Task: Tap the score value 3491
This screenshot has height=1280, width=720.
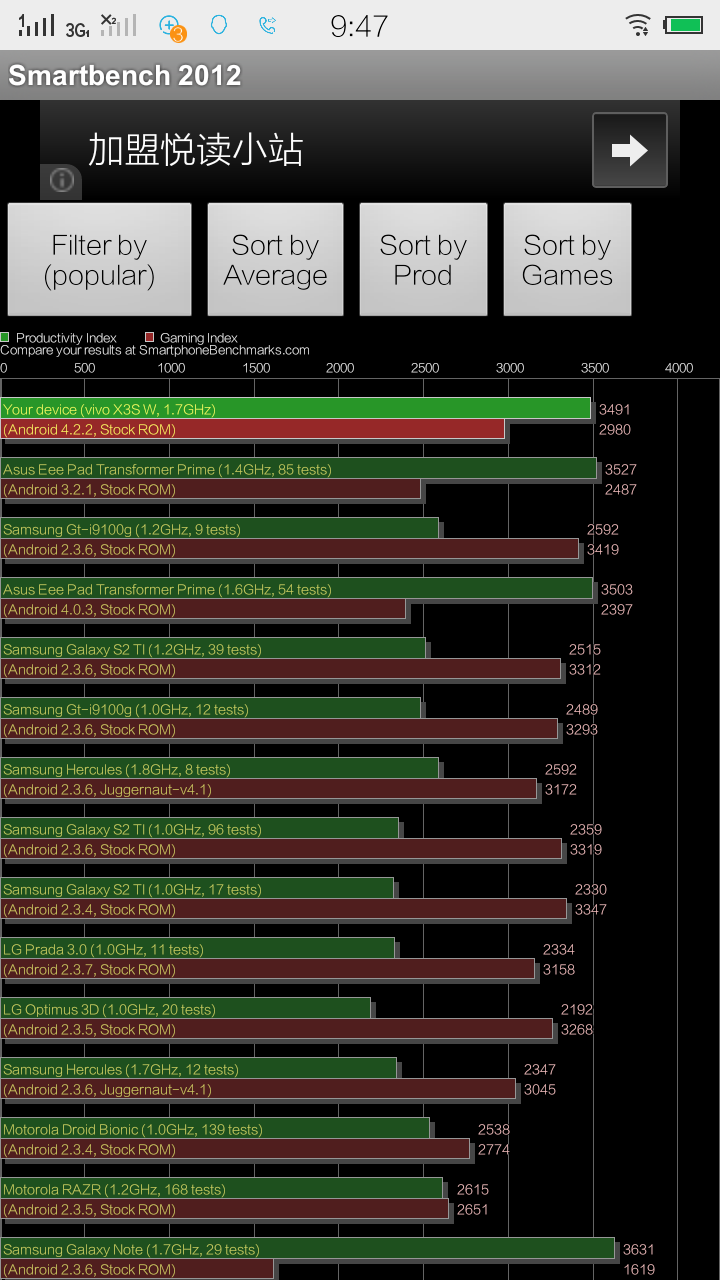Action: 615,409
